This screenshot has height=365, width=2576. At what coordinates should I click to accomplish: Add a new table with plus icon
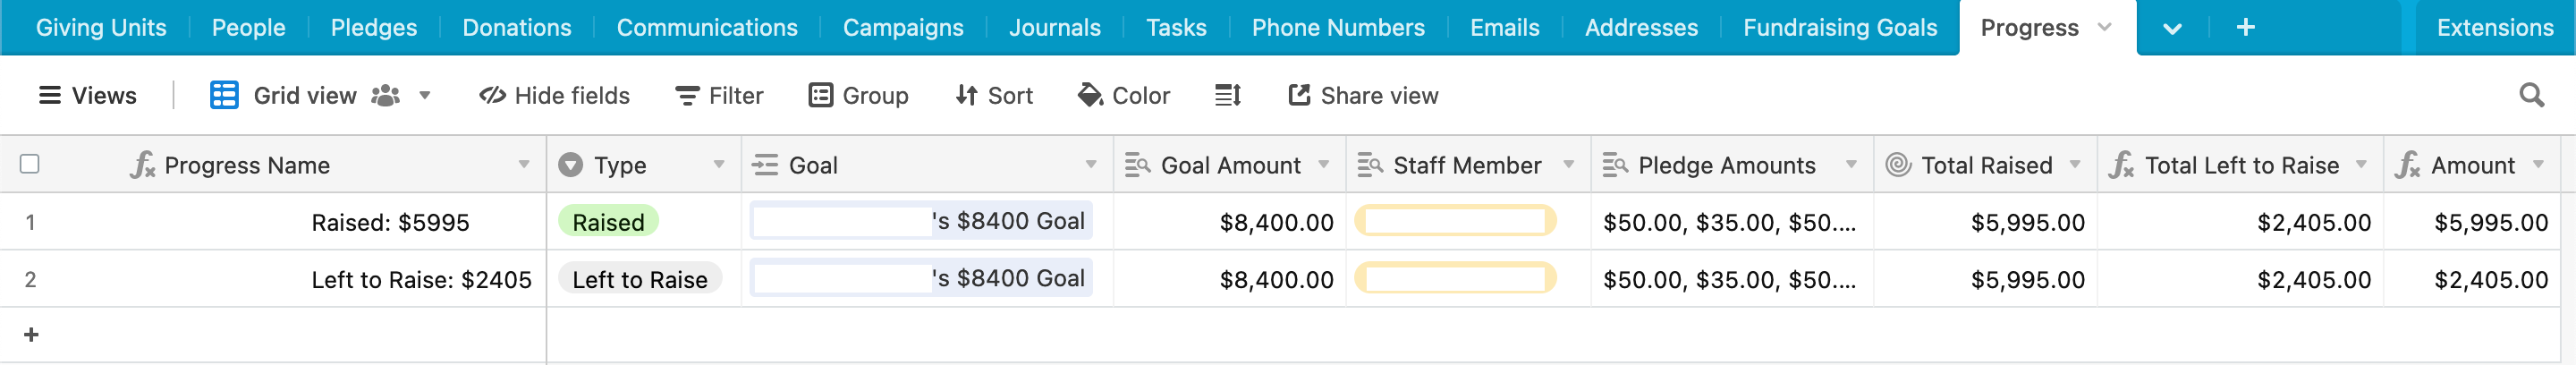(2245, 27)
